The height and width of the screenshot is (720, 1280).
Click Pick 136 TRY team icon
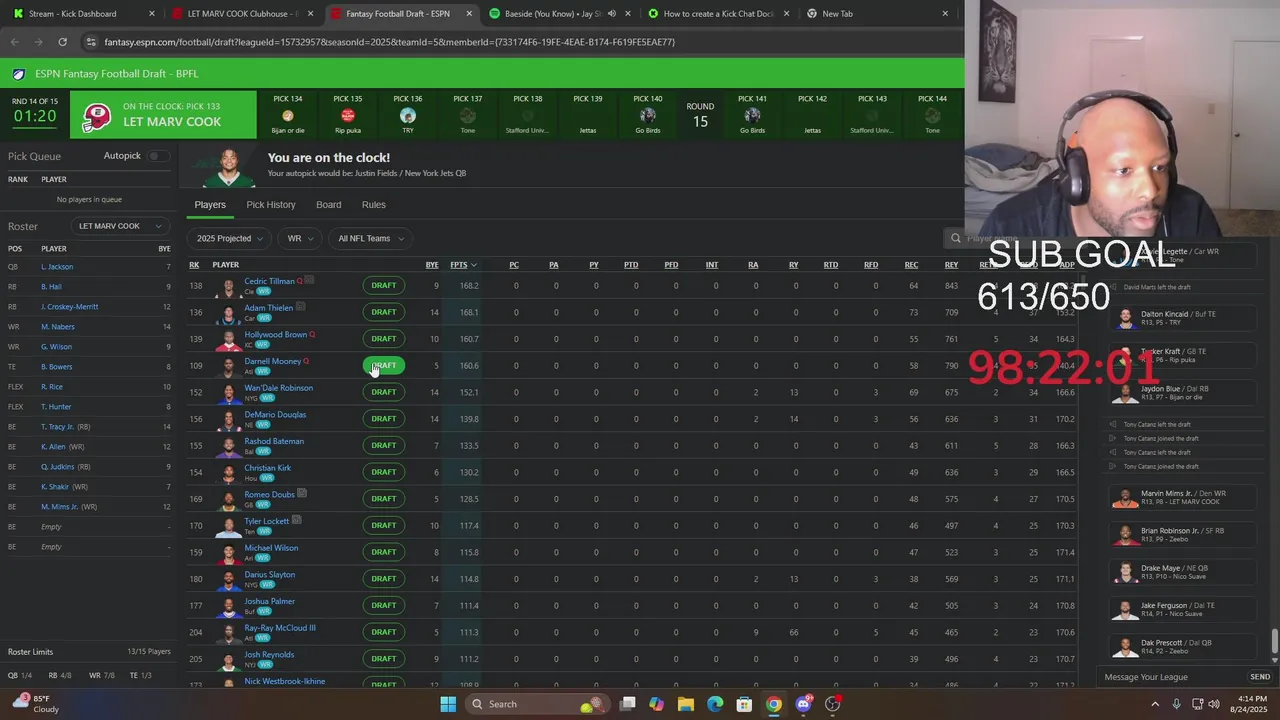[x=408, y=116]
